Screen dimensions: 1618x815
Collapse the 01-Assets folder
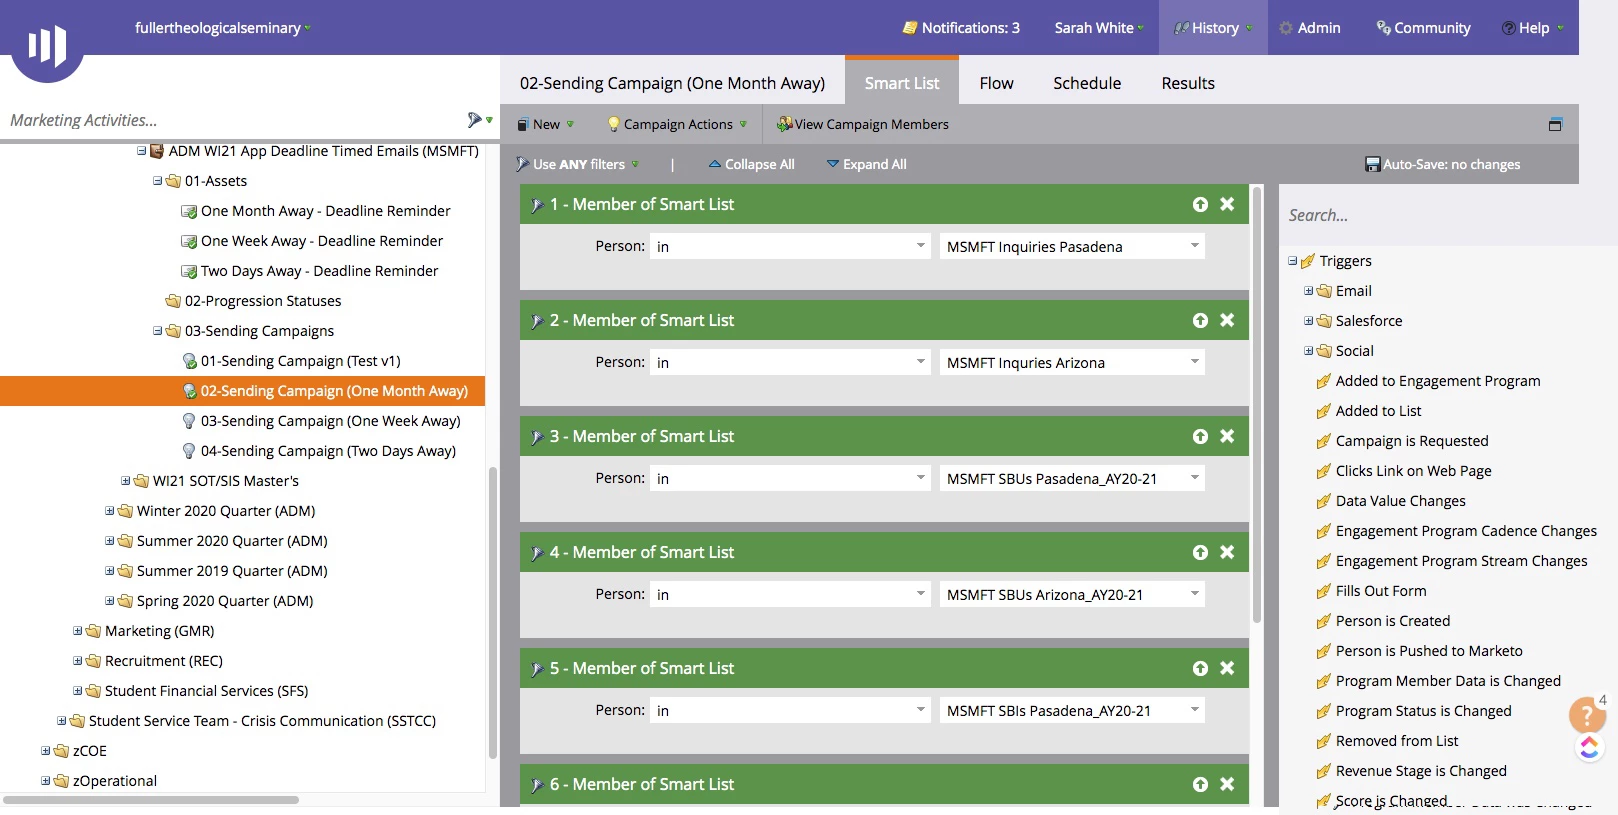tap(157, 181)
